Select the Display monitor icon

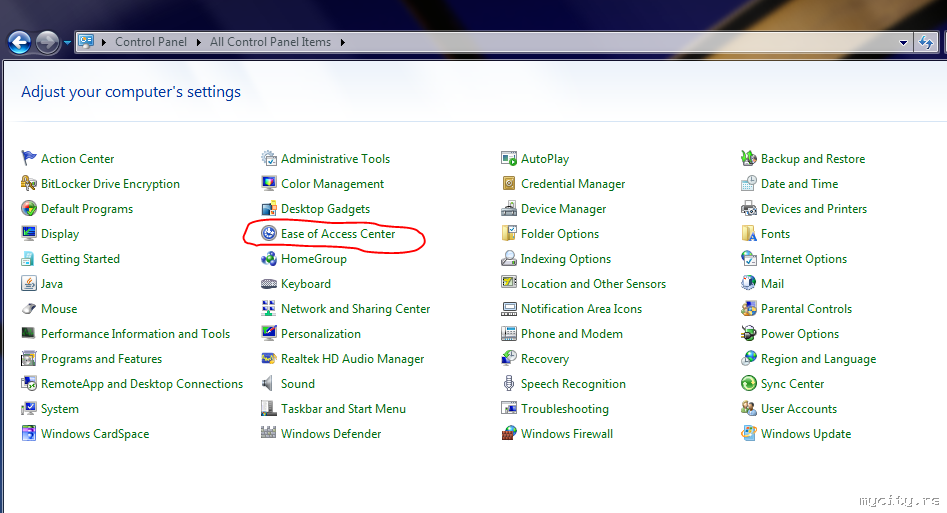click(x=28, y=233)
